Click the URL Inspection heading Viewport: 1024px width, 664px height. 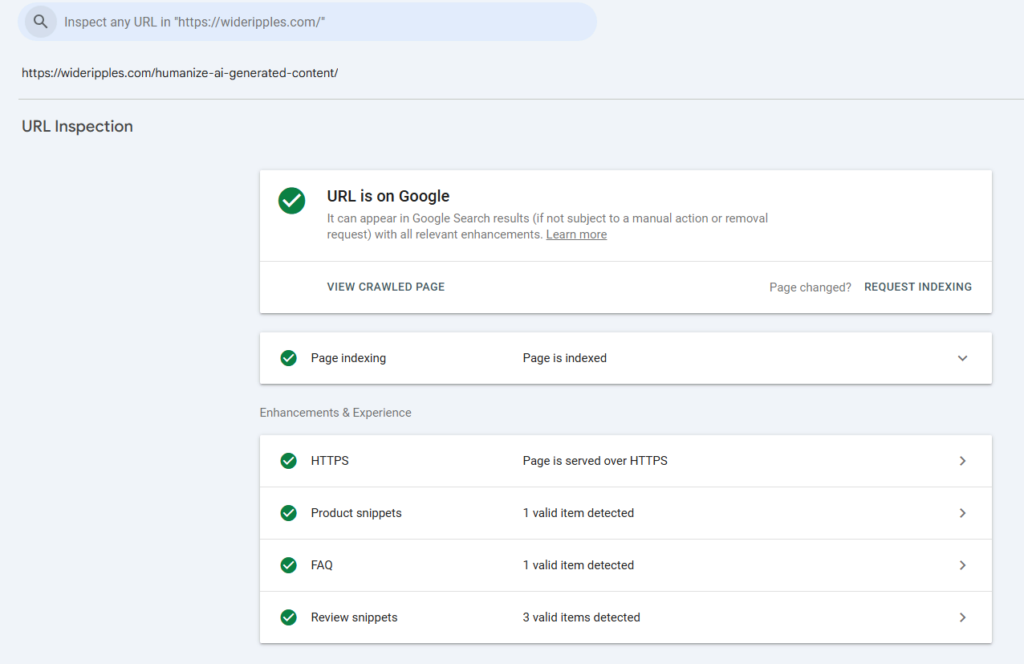pyautogui.click(x=77, y=126)
